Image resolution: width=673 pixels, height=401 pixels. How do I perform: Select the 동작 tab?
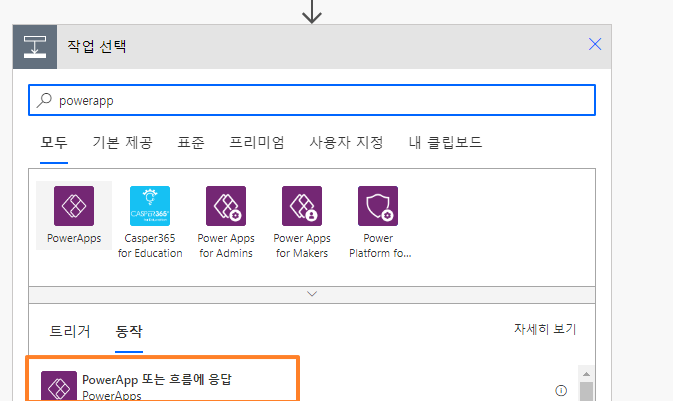pyautogui.click(x=129, y=331)
